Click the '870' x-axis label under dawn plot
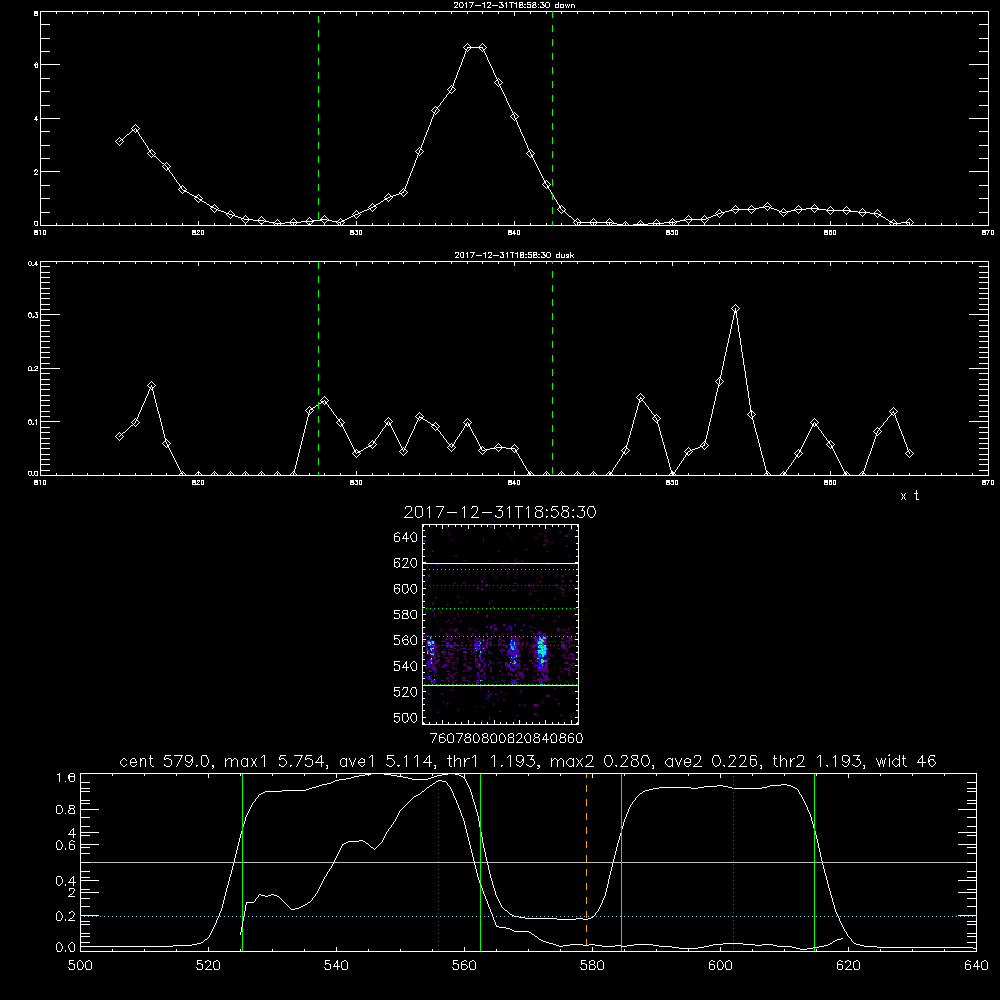The image size is (1000, 1000). tap(988, 233)
